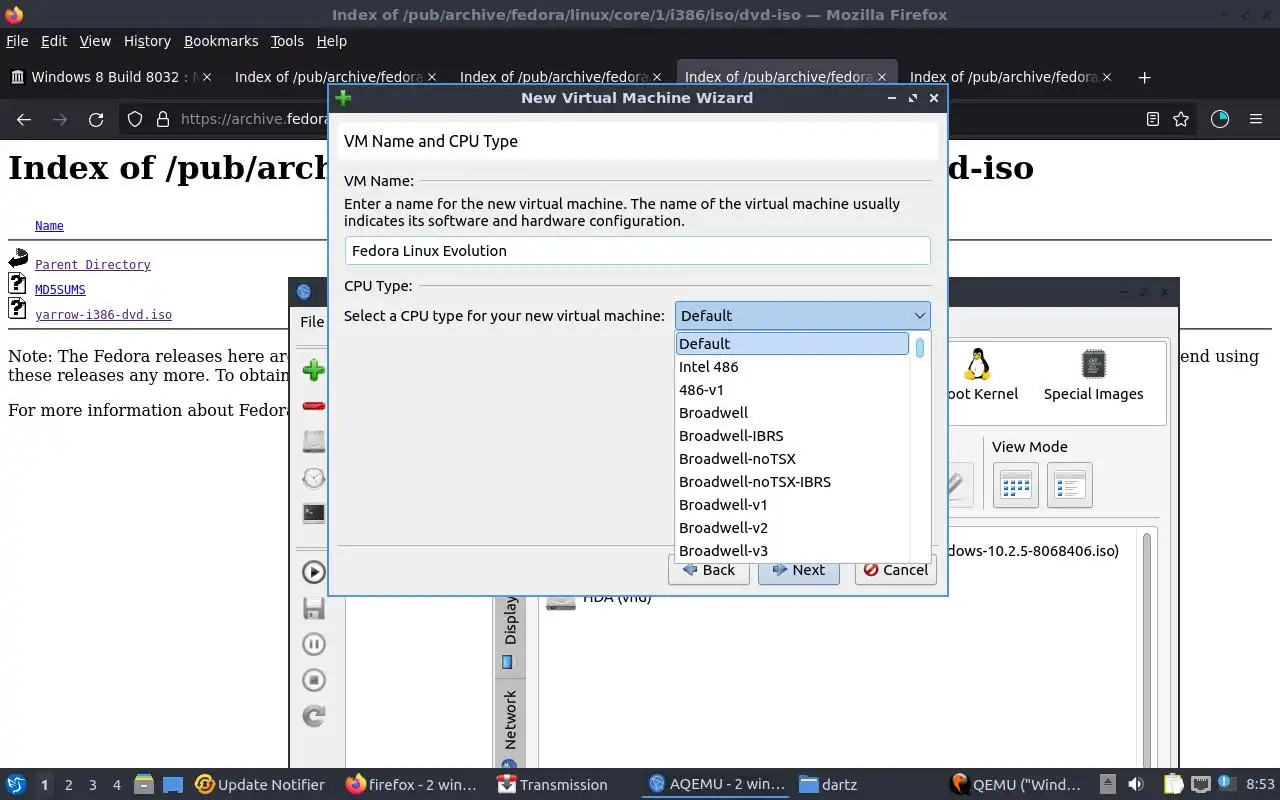Switch to workspace 2 in the taskbar
Screen dimensions: 1280x800
tap(68, 785)
